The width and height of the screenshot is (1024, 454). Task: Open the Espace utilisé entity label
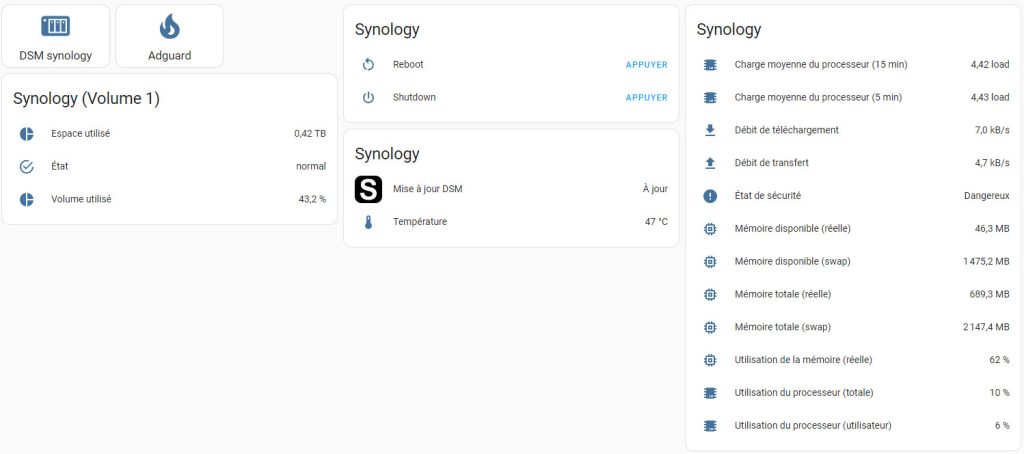coord(80,133)
